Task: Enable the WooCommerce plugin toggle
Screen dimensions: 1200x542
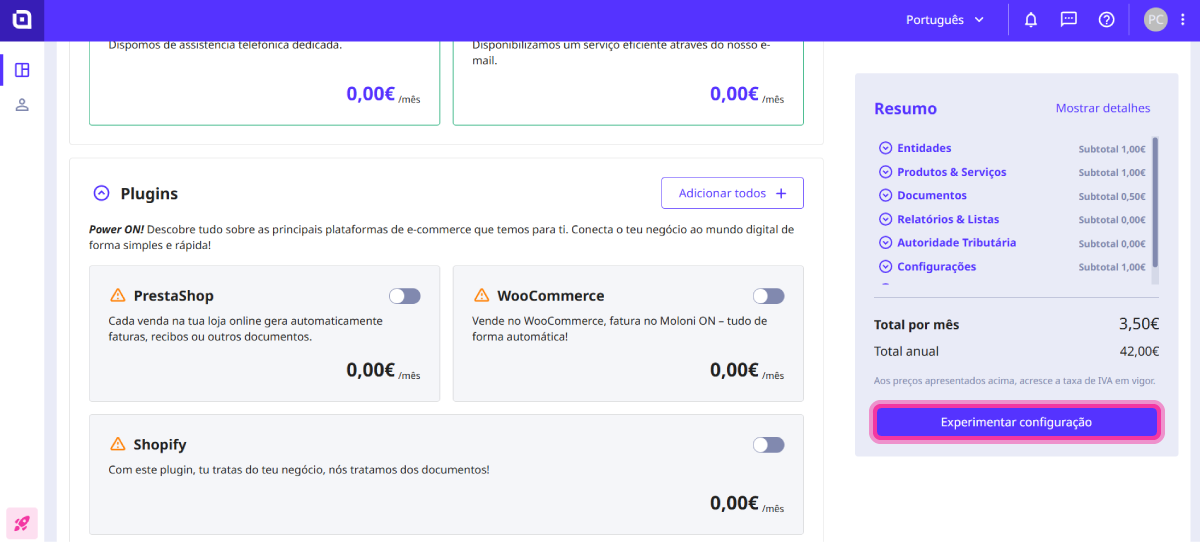Action: pos(768,296)
